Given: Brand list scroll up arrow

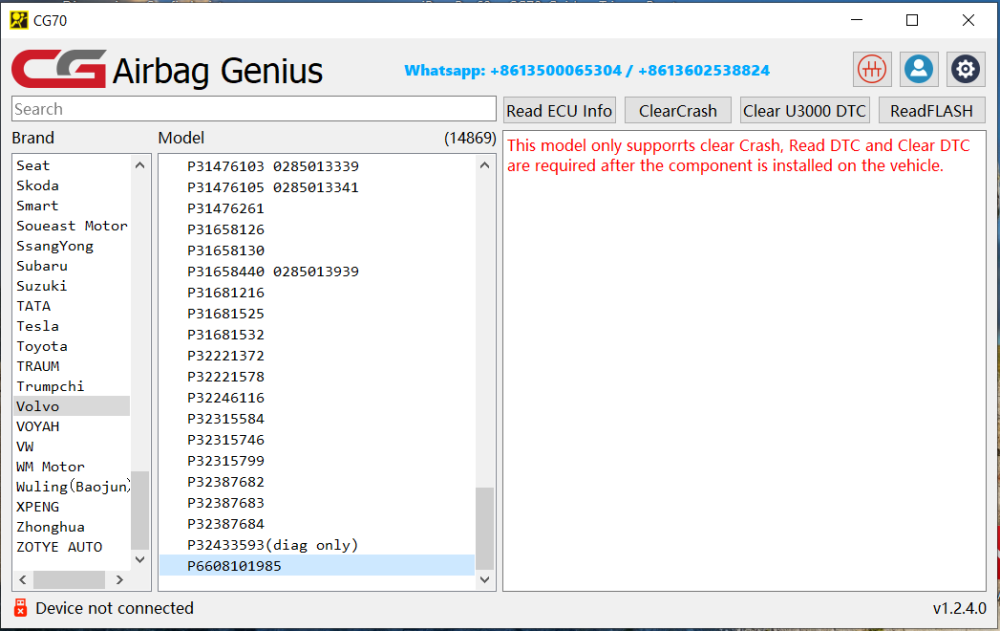Looking at the screenshot, I should 140,165.
